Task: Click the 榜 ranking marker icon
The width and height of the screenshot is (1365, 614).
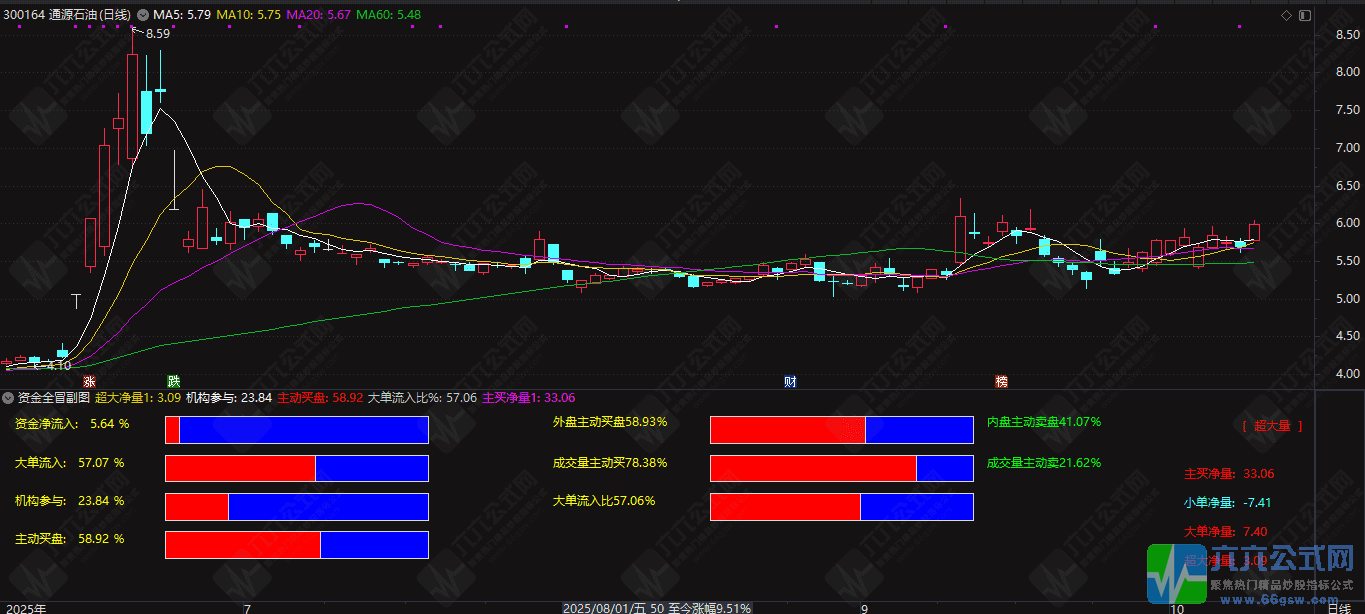Action: [1001, 382]
